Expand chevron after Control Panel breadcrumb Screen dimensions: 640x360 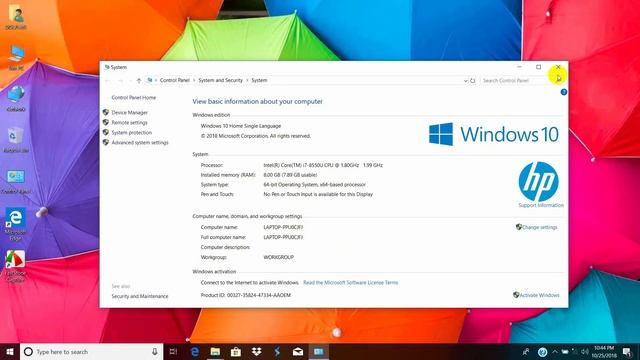pos(194,80)
